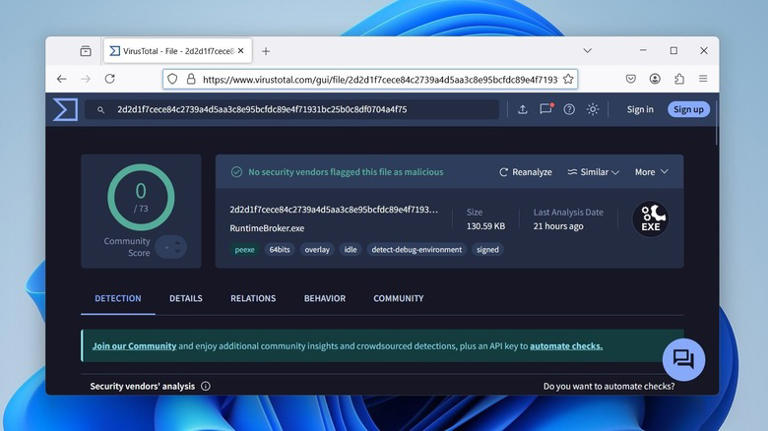This screenshot has width=768, height=431.
Task: Open the notifications flag icon
Action: [x=546, y=109]
